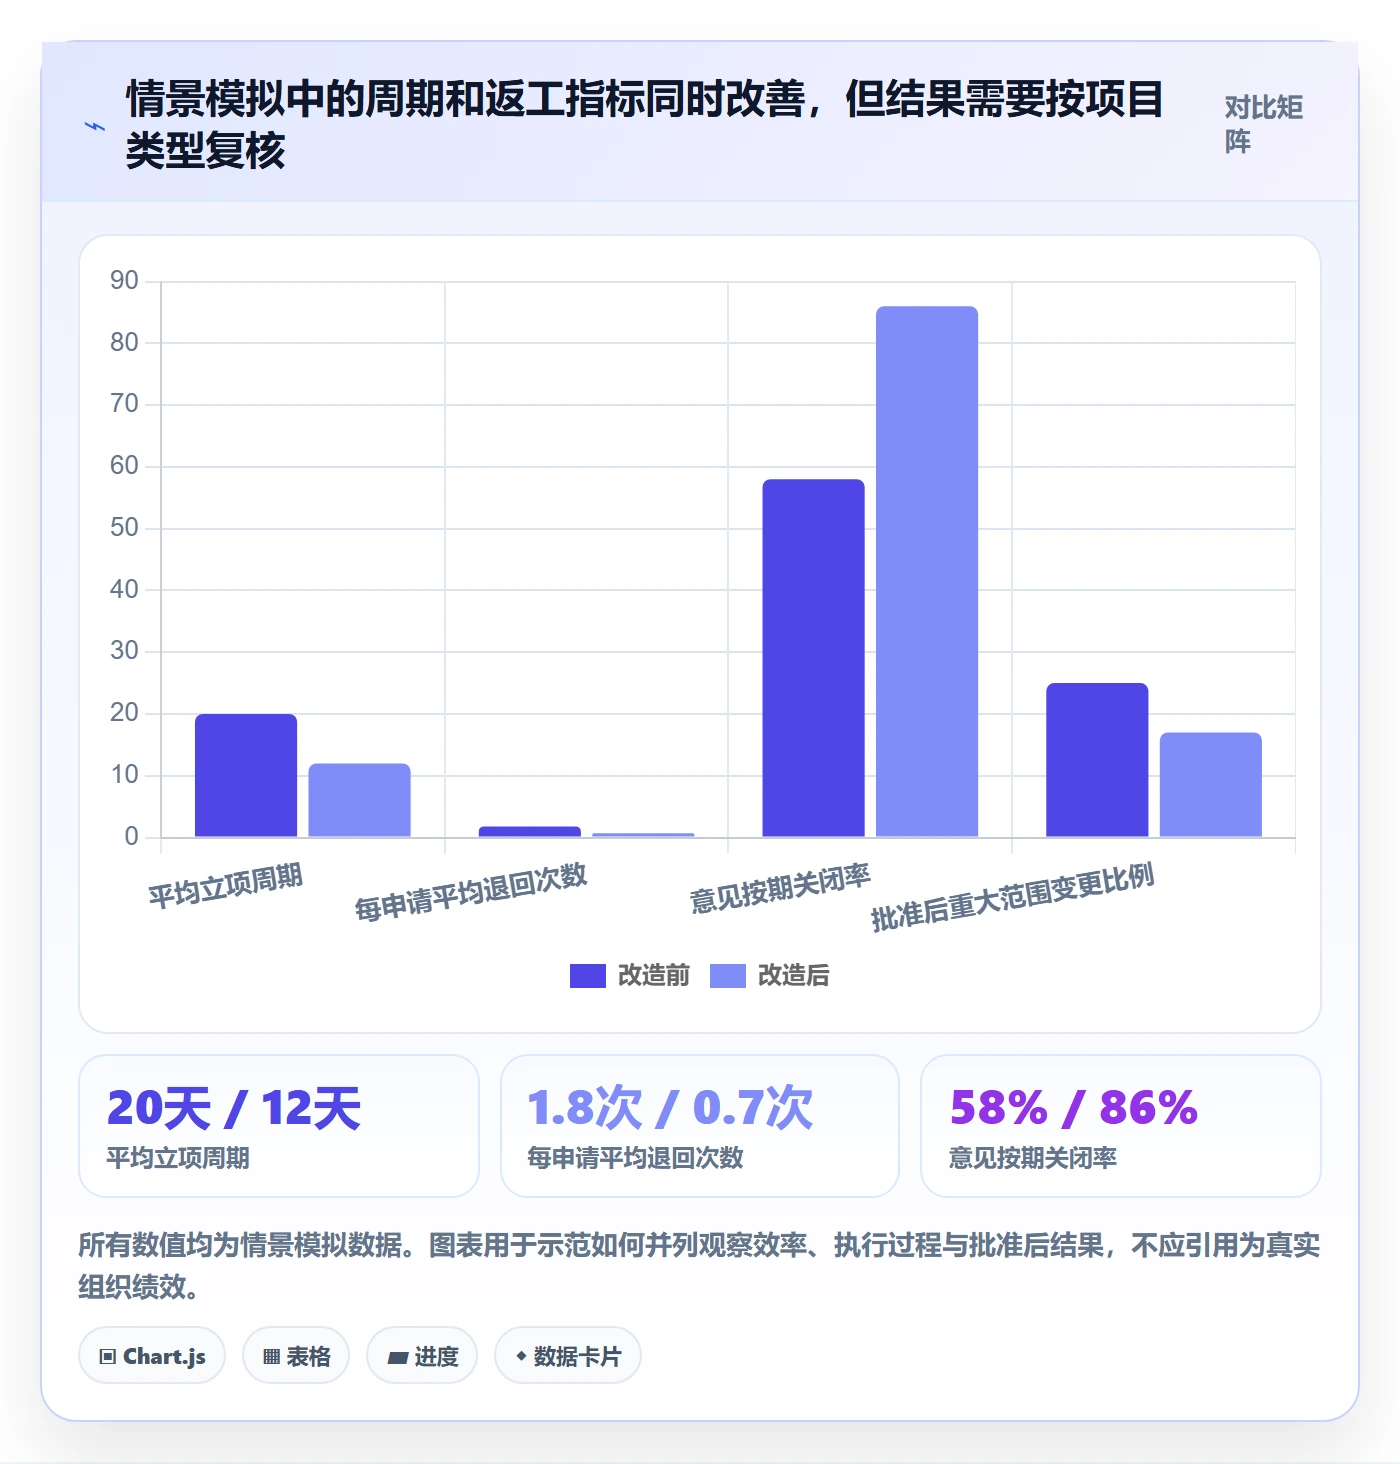Click the disclaimer paragraph starting with 所有数值均为
Screen dimensions: 1400x1464
click(x=700, y=1265)
